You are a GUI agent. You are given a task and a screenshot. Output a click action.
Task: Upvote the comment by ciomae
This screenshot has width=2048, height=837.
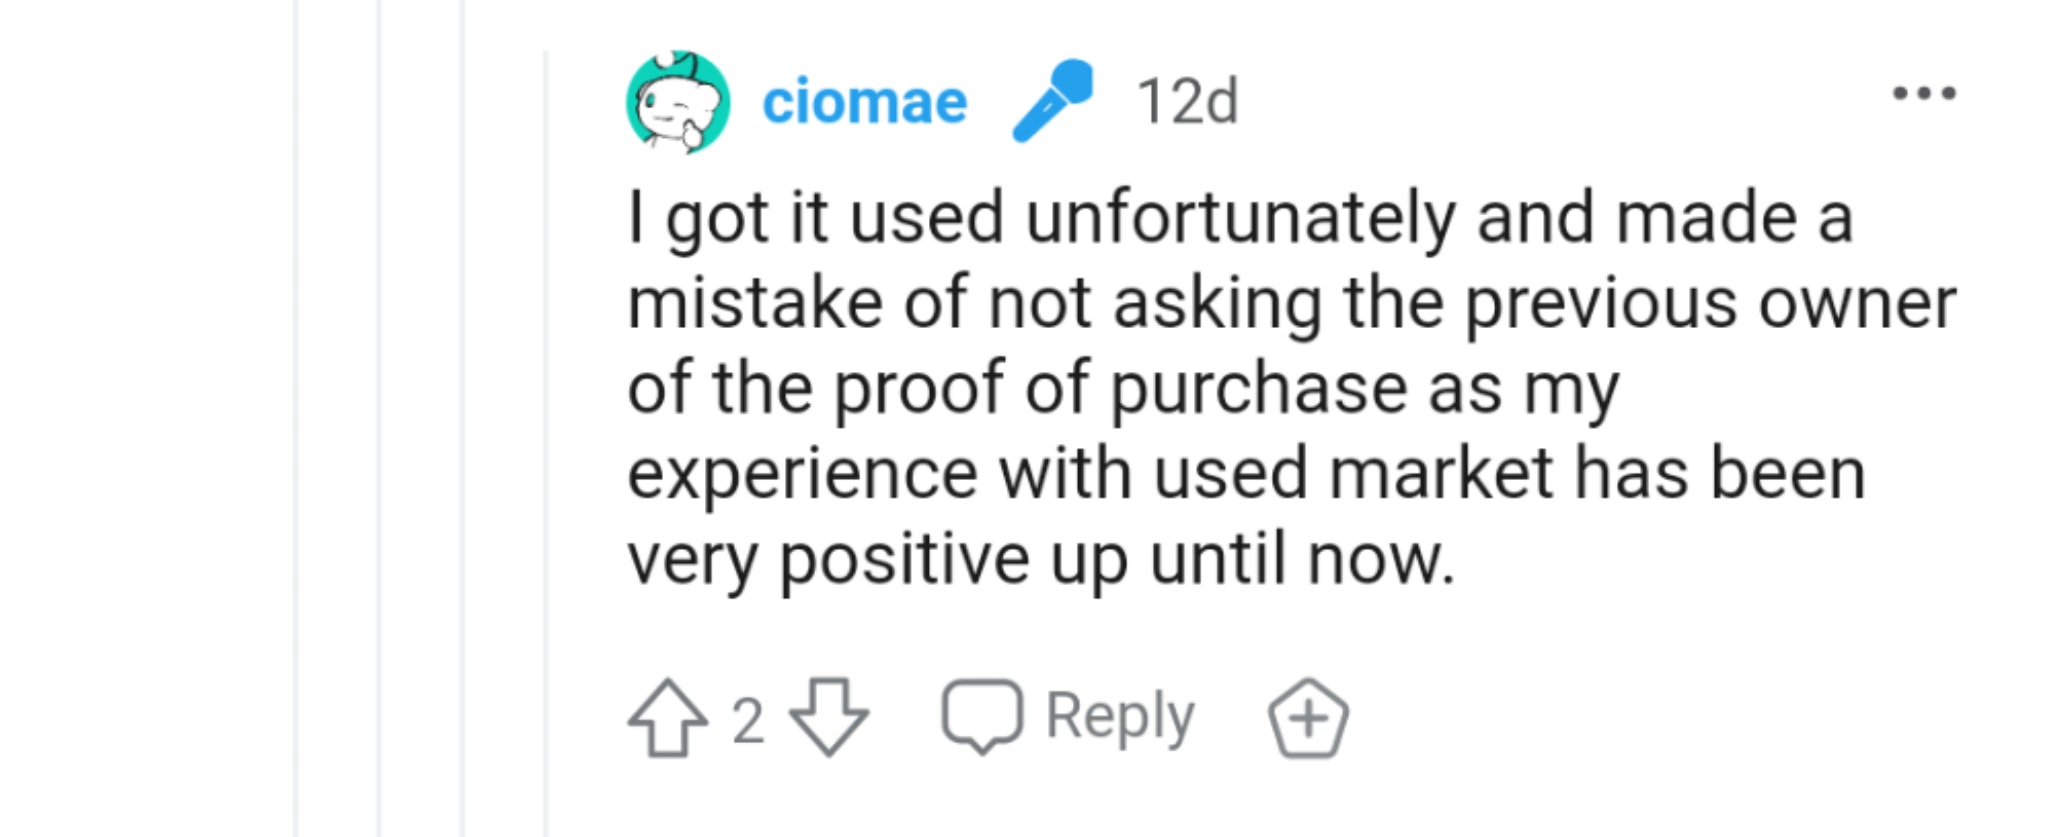pyautogui.click(x=667, y=717)
